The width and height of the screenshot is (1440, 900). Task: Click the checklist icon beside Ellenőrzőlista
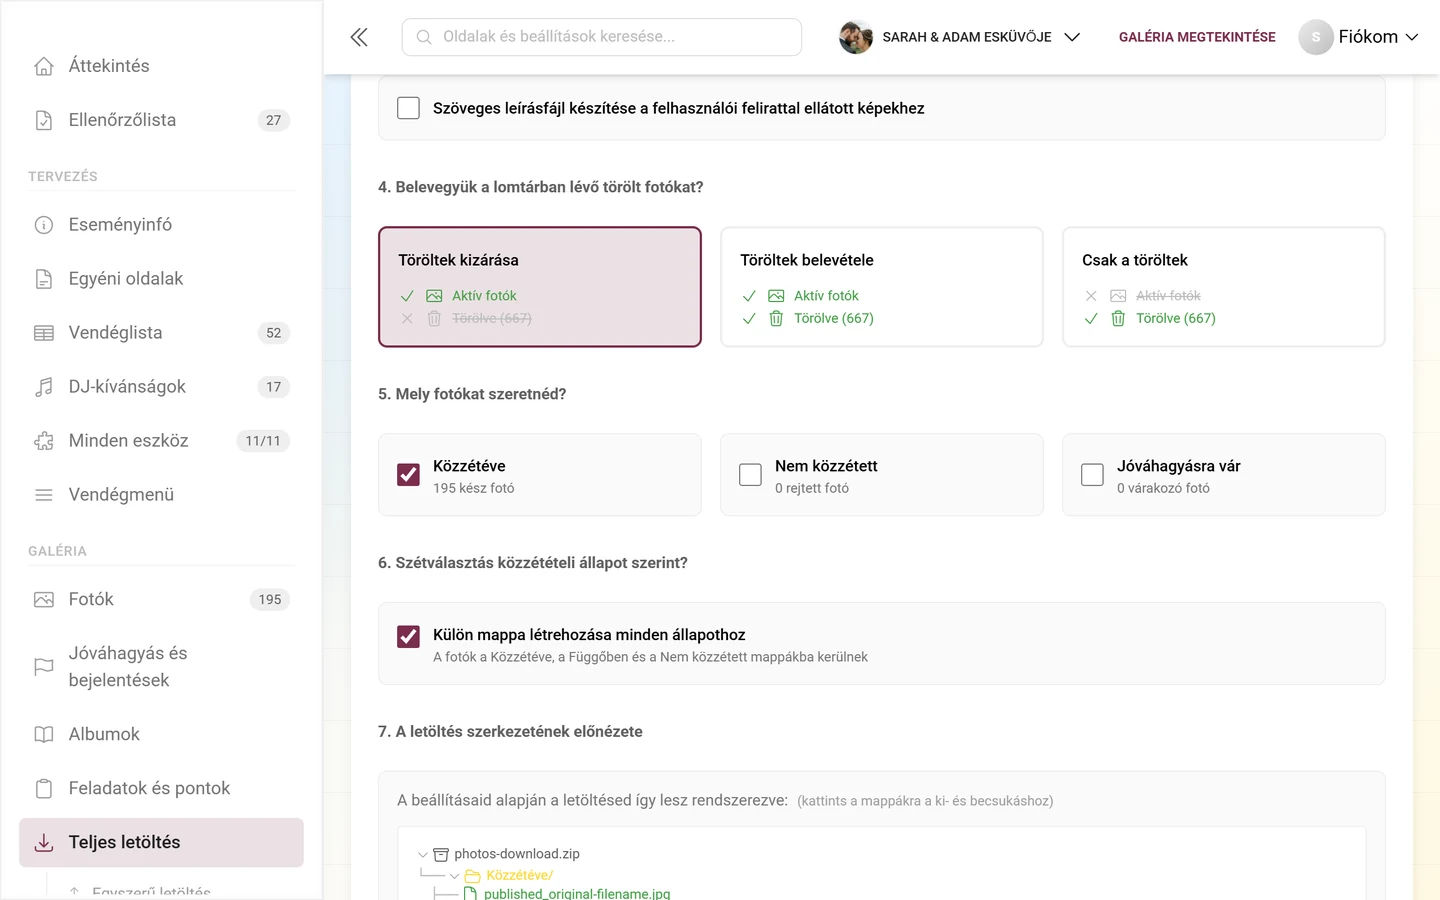click(x=44, y=120)
